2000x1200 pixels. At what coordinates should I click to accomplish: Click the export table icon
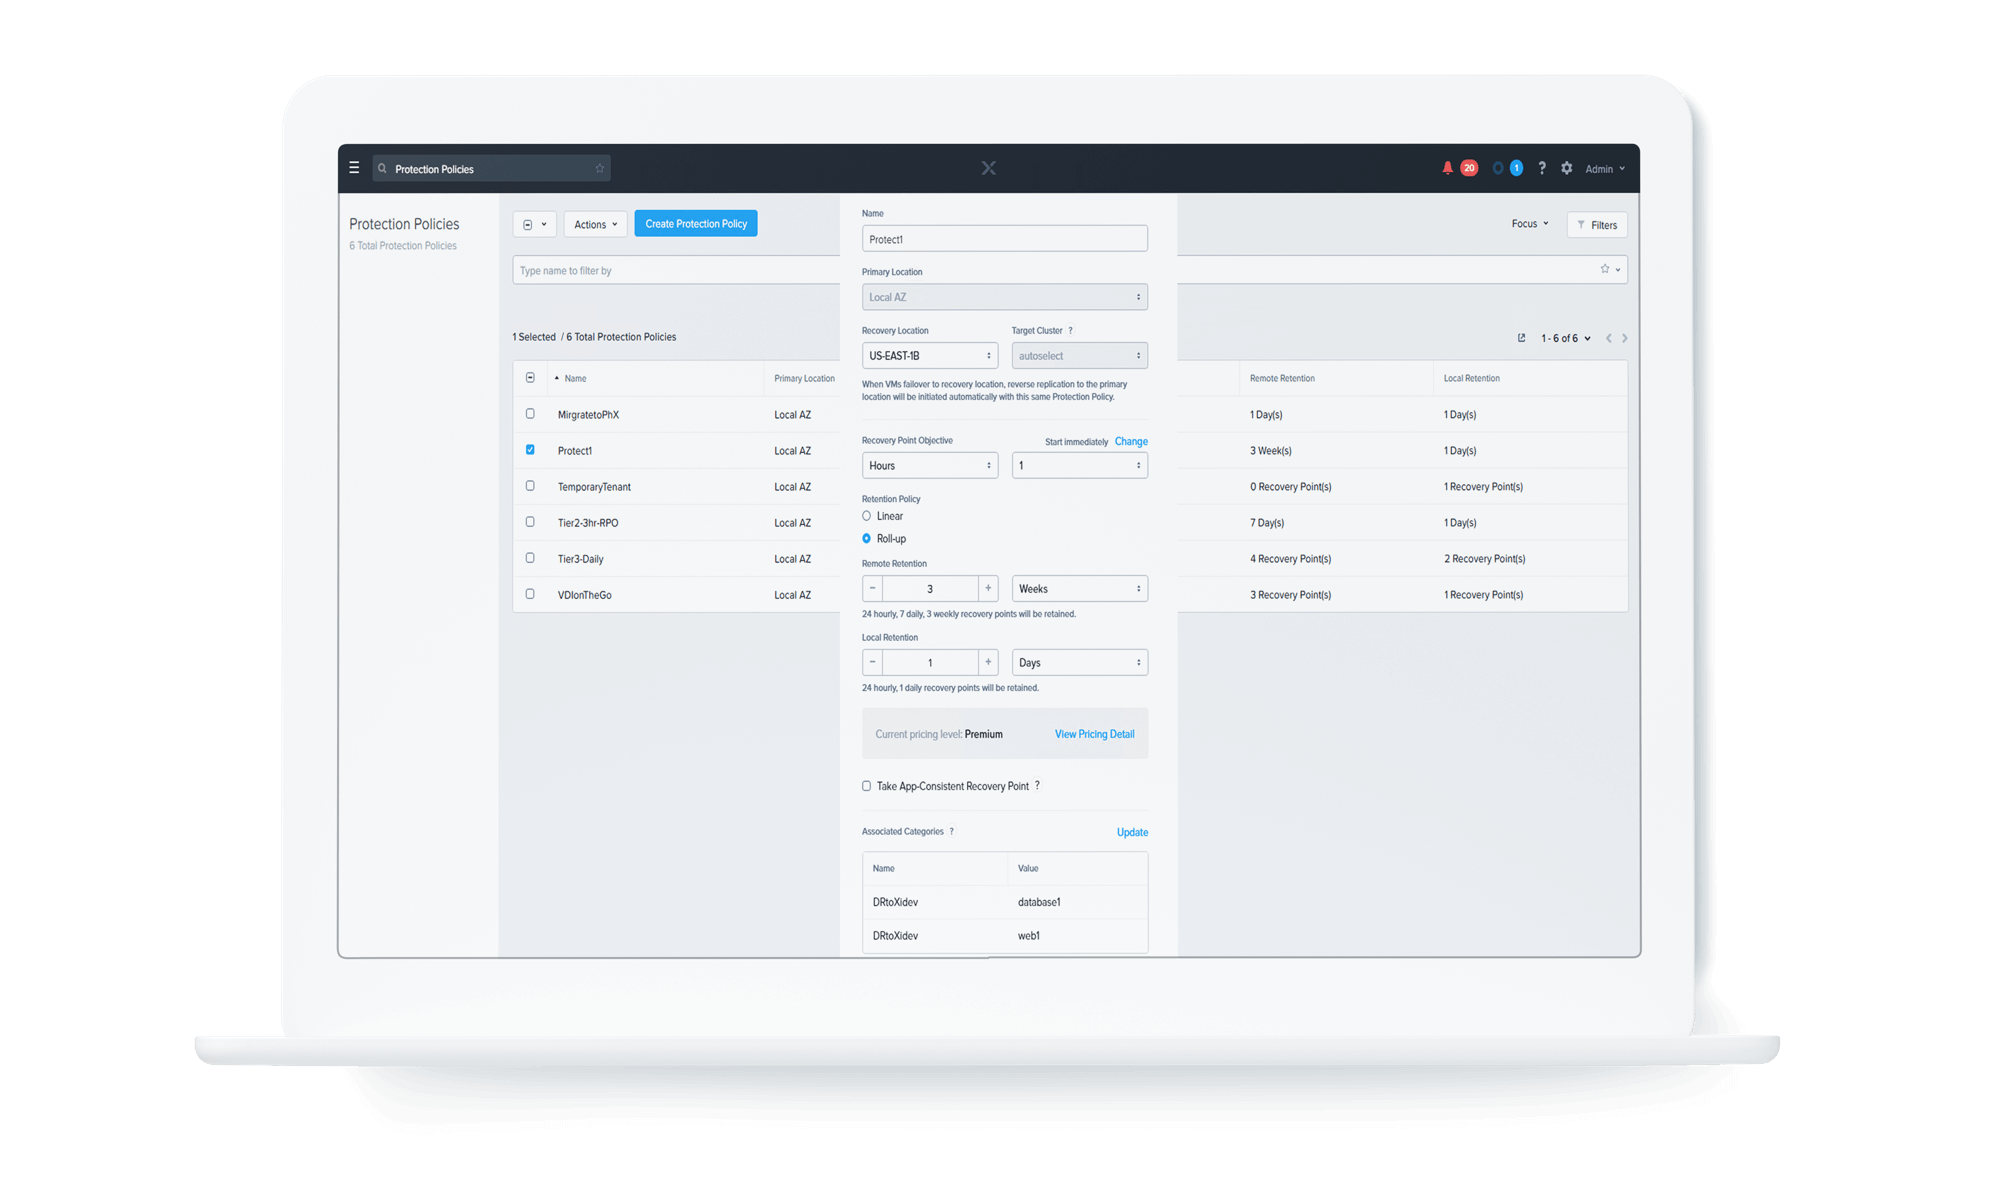coord(1521,338)
